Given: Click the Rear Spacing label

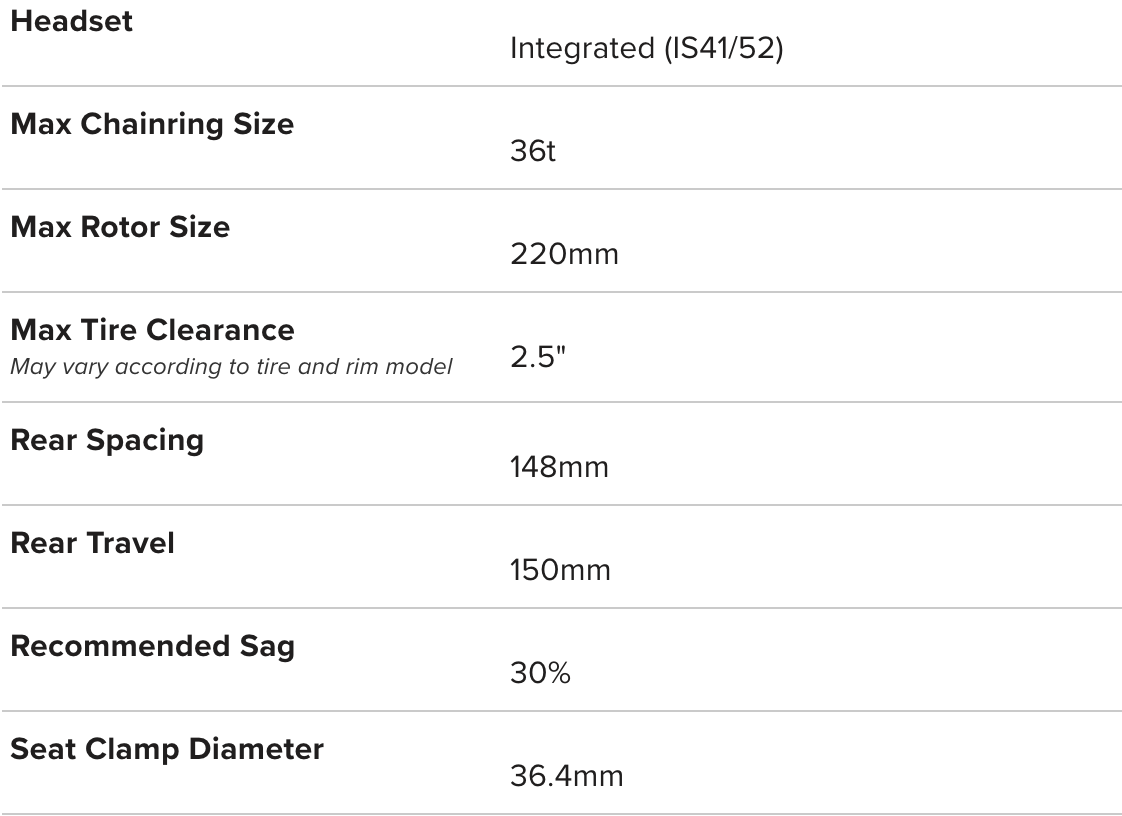Looking at the screenshot, I should pos(107,440).
